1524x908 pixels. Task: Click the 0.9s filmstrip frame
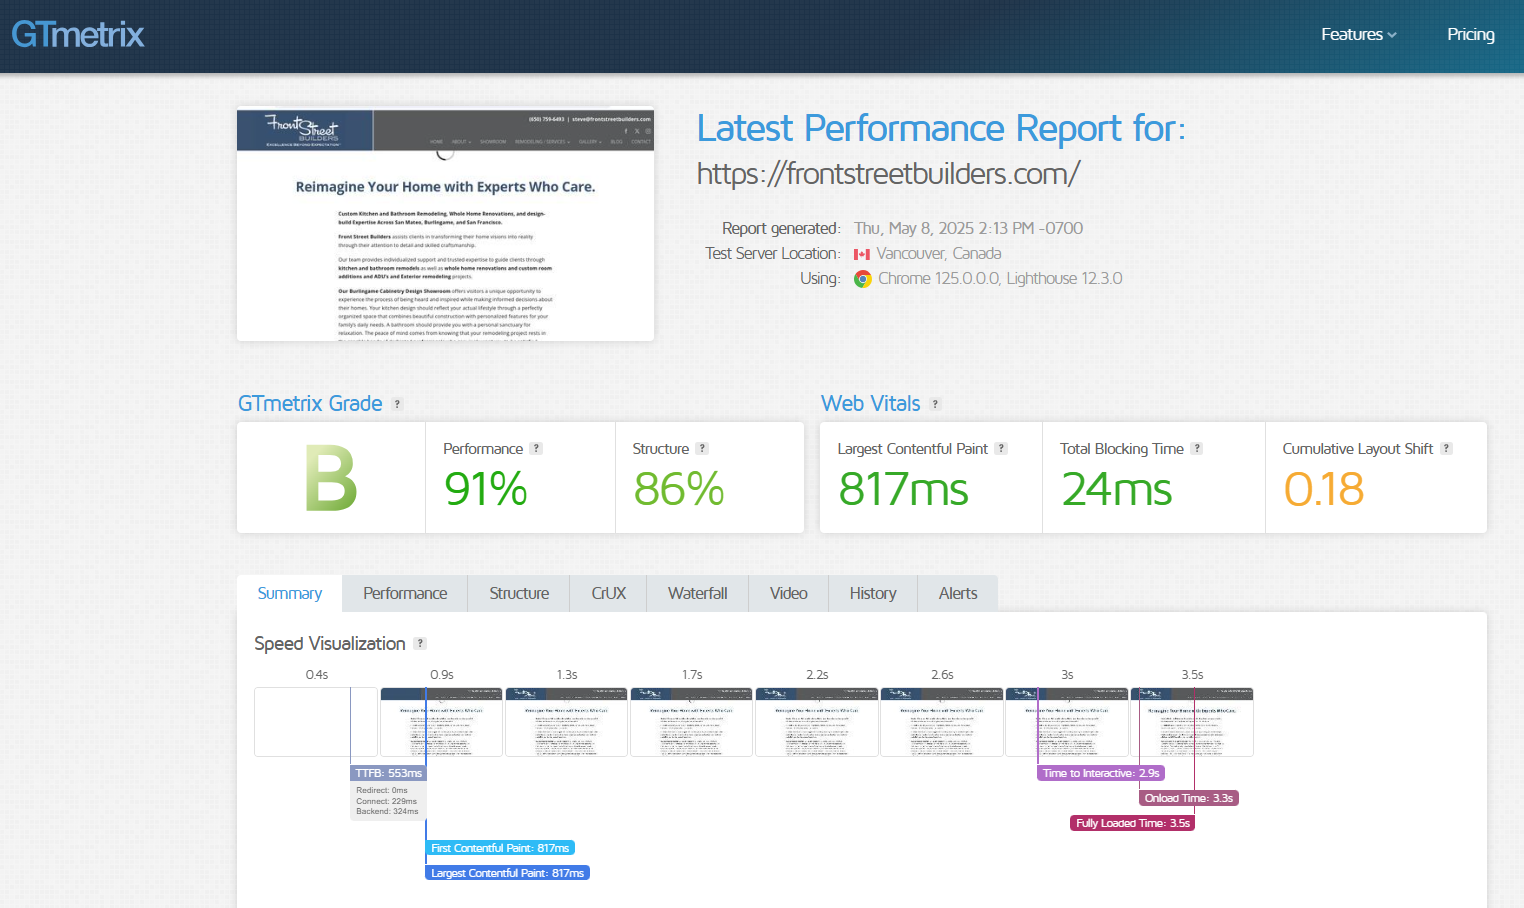441,722
